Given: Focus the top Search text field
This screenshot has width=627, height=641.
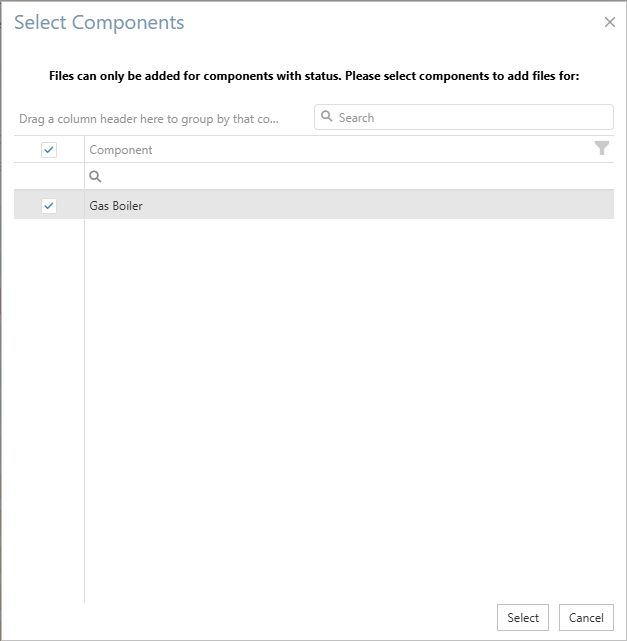Looking at the screenshot, I should 470,117.
